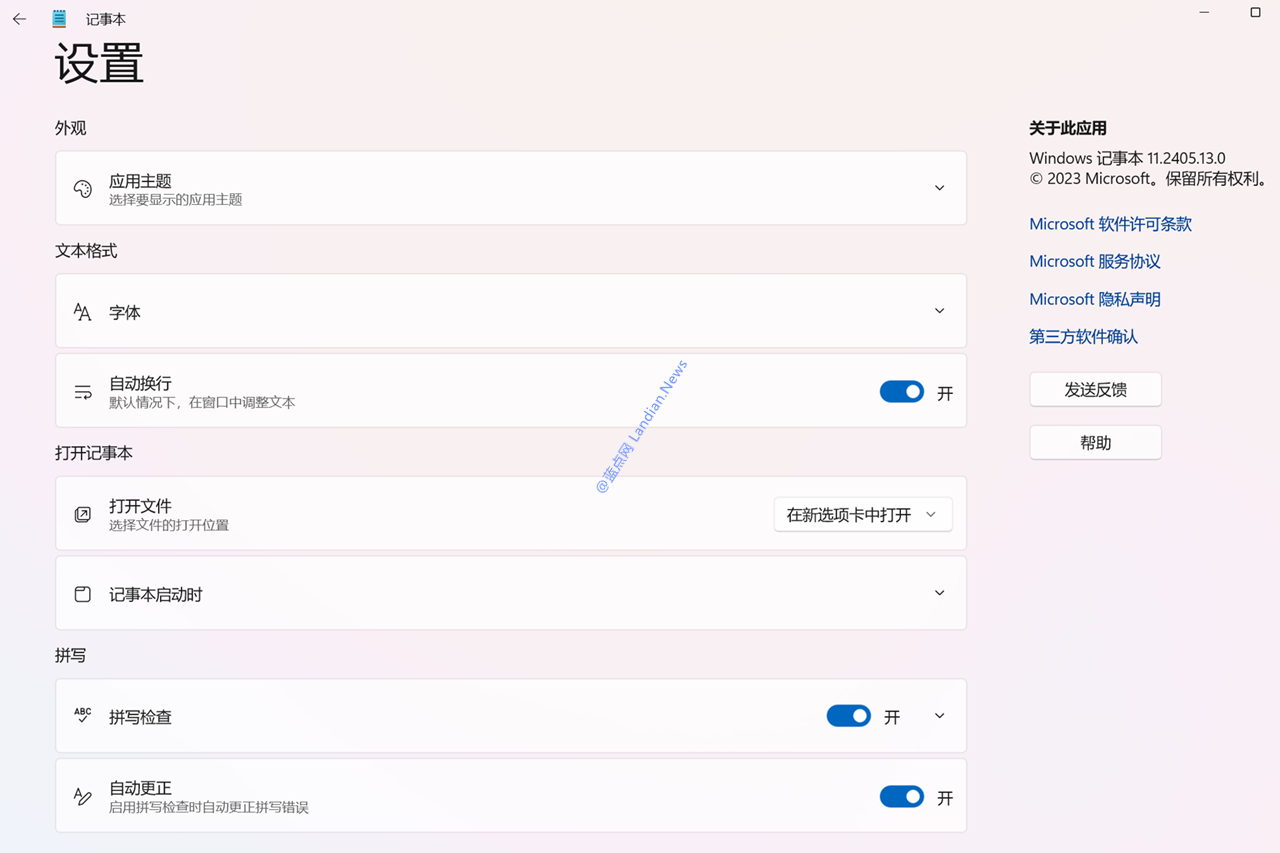Click the 文本格式 section heading
The height and width of the screenshot is (853, 1280).
[x=86, y=251]
